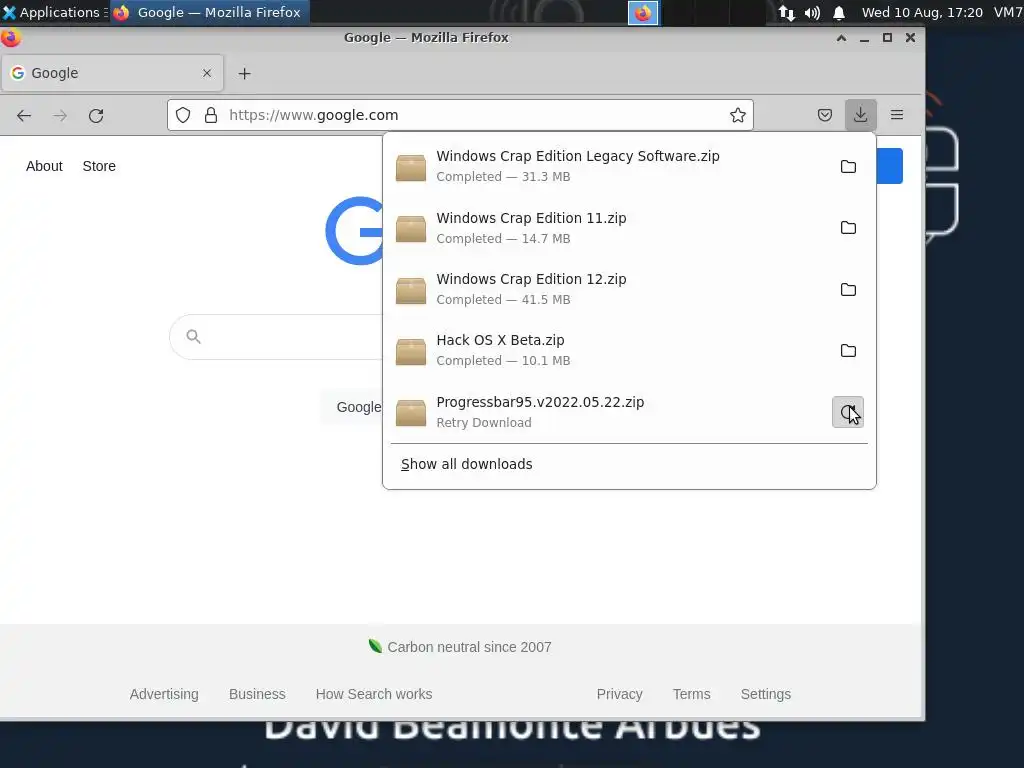Image resolution: width=1024 pixels, height=768 pixels.
Task: Open How Search works link
Action: pos(374,694)
